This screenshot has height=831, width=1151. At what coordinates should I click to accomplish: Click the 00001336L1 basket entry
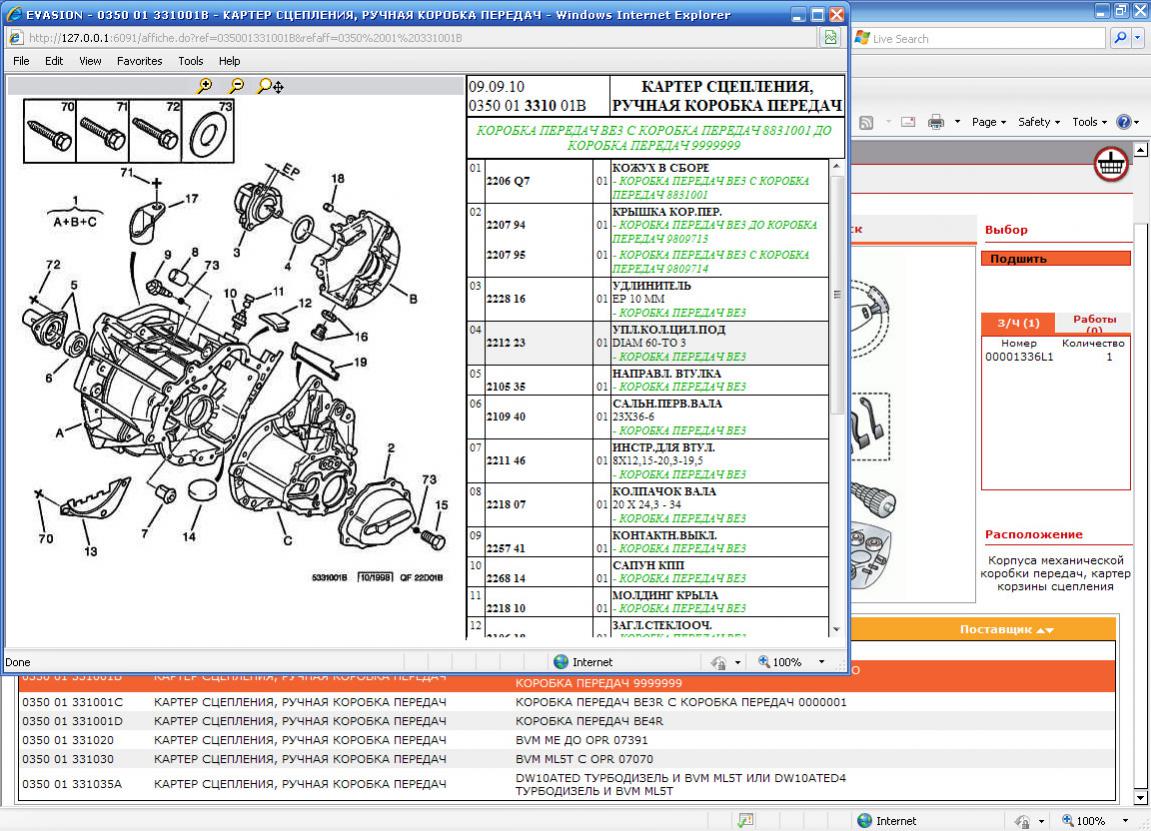pyautogui.click(x=1019, y=357)
